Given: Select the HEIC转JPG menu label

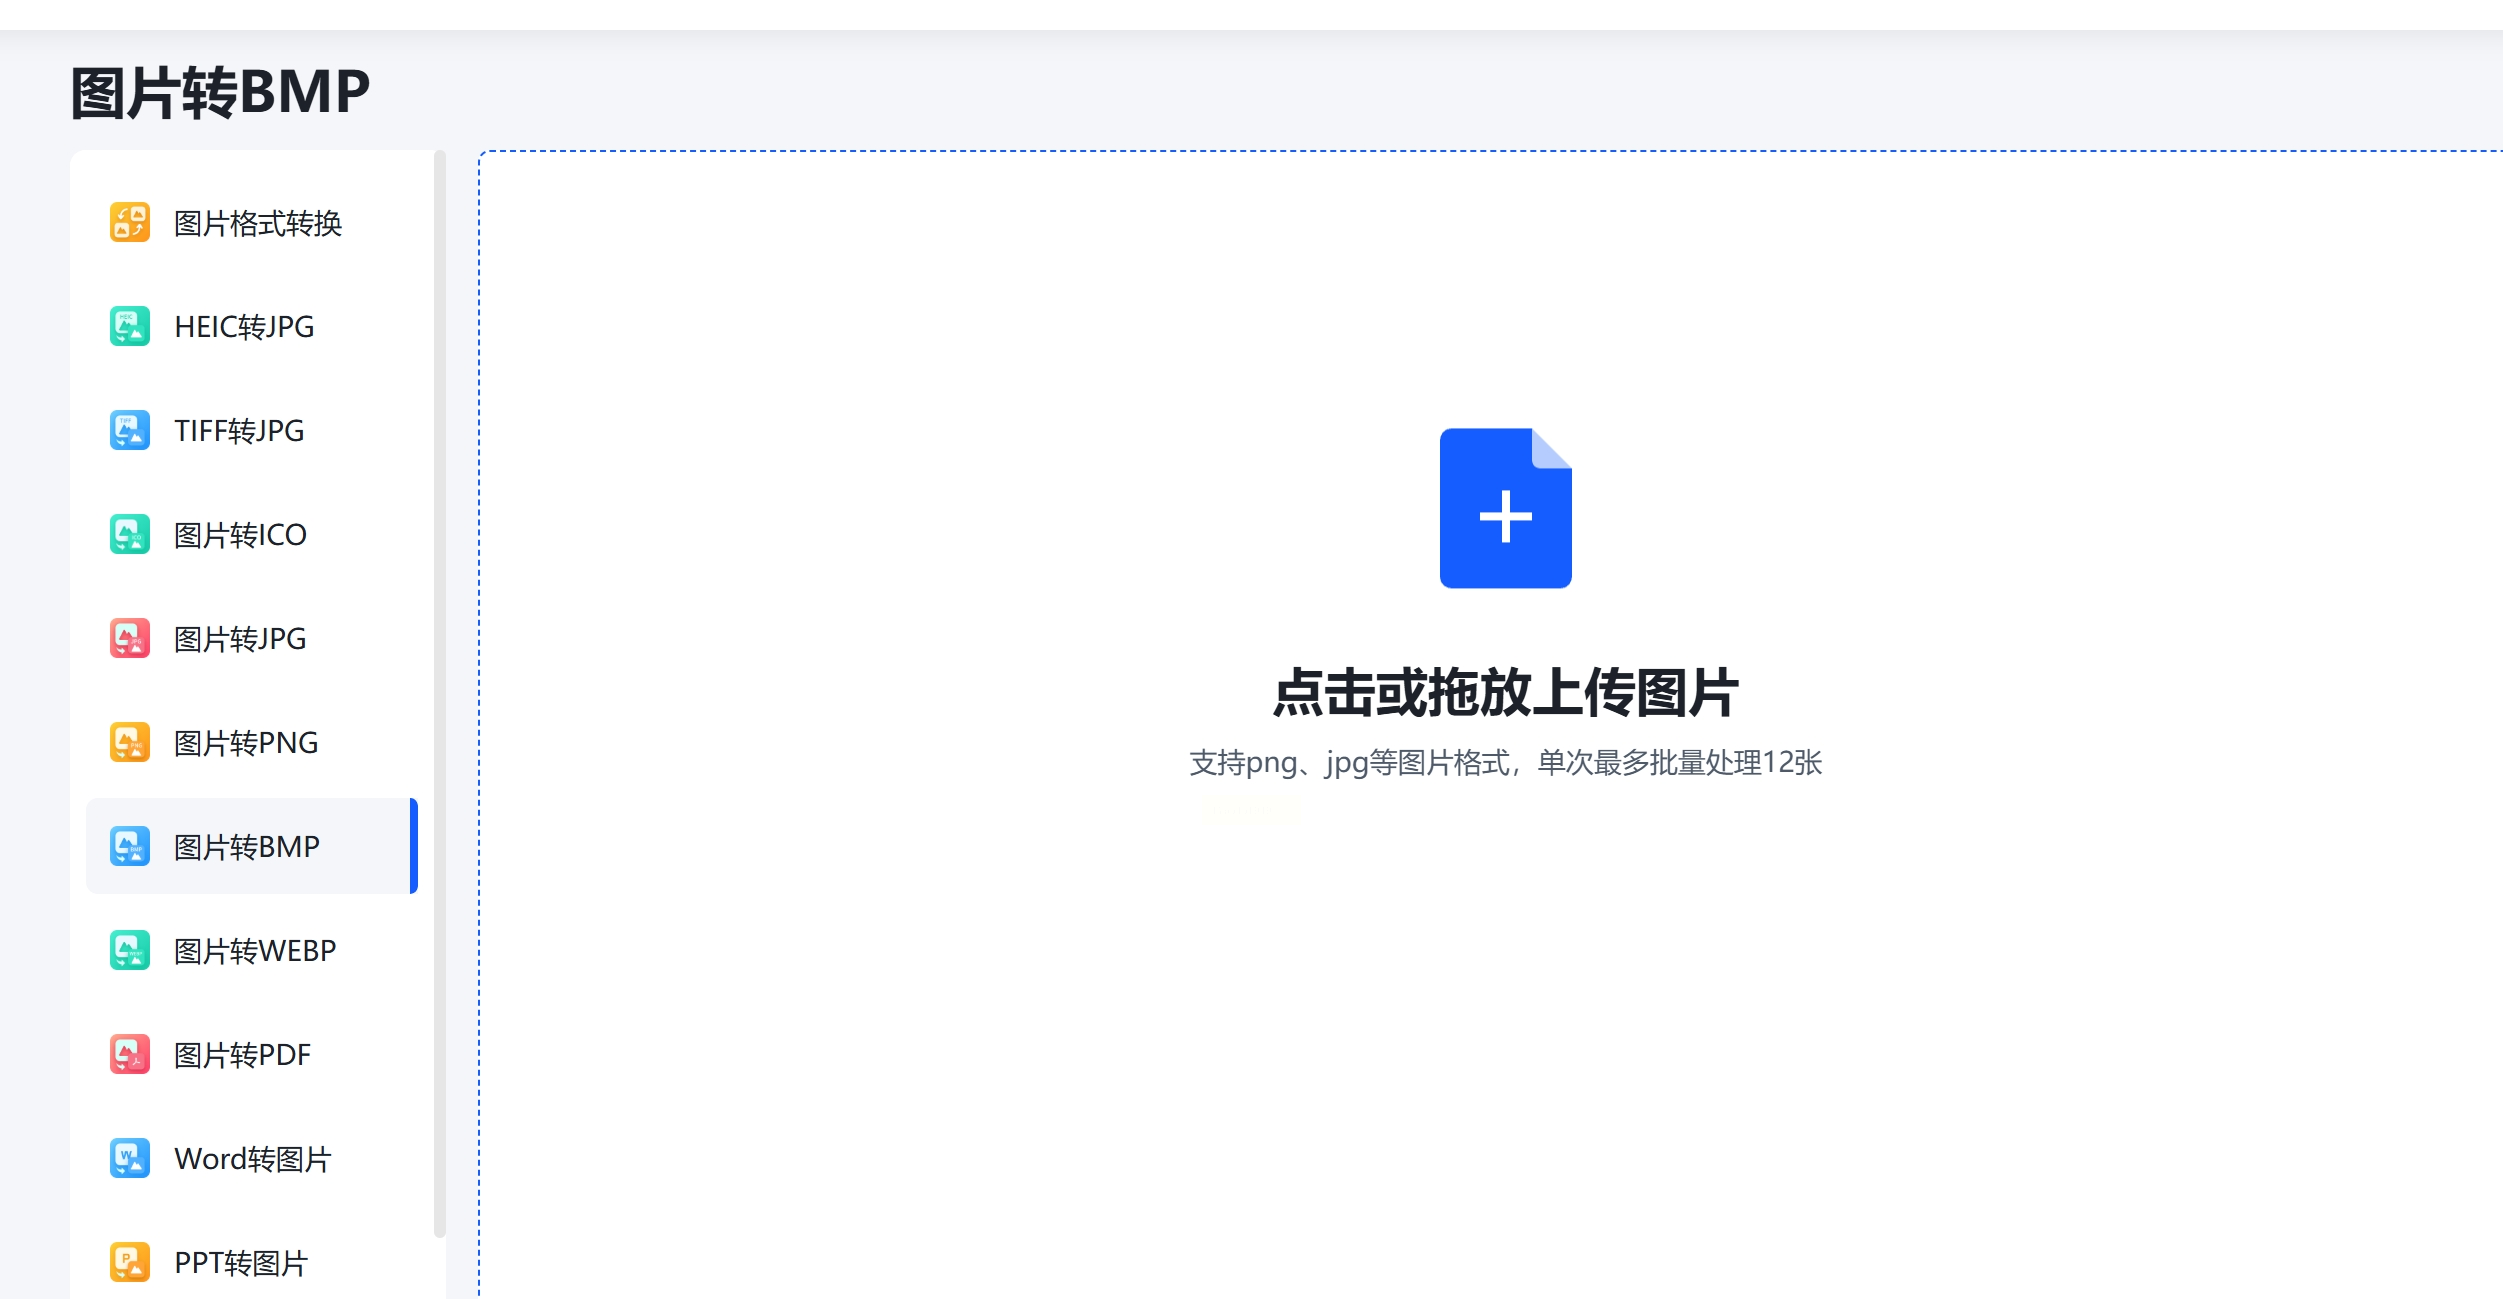Looking at the screenshot, I should (x=244, y=327).
